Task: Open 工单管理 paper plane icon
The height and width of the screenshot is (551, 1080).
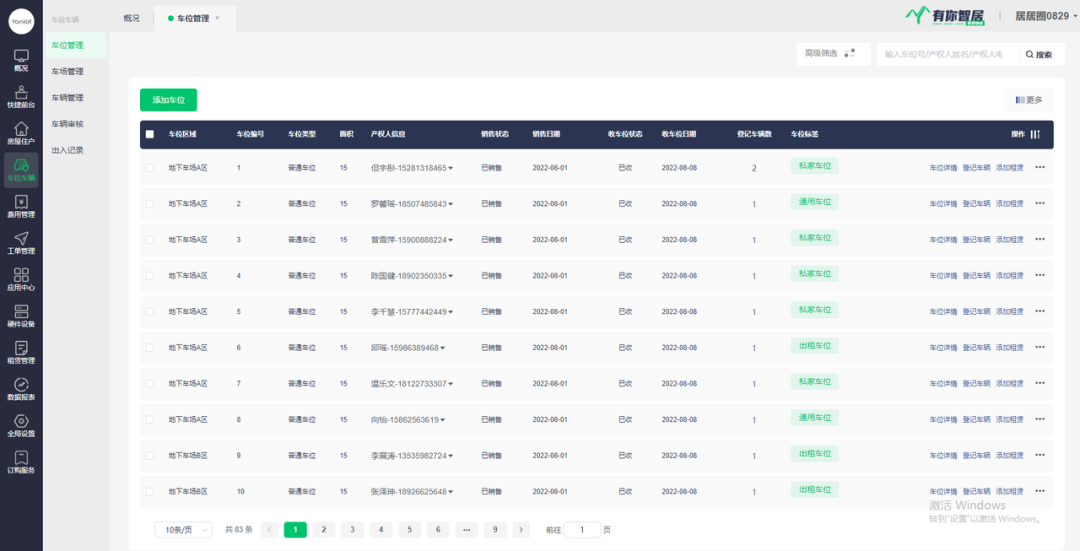Action: pos(21,242)
